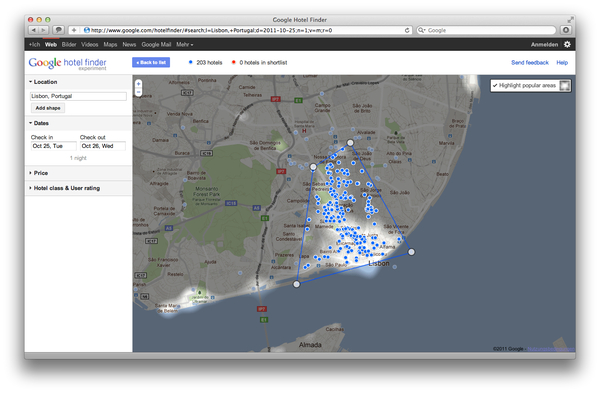Click the Lisbon, Portugal location field
Image resolution: width=600 pixels, height=393 pixels.
pos(78,96)
